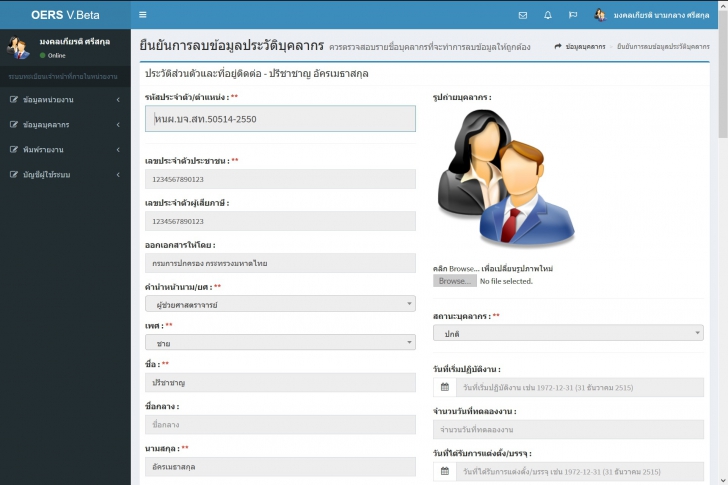Click ระบบทะเบียนเจ้าหน้าที่ภายในหน่วยงาน sidebar header text
The height and width of the screenshot is (485, 728).
63,77
